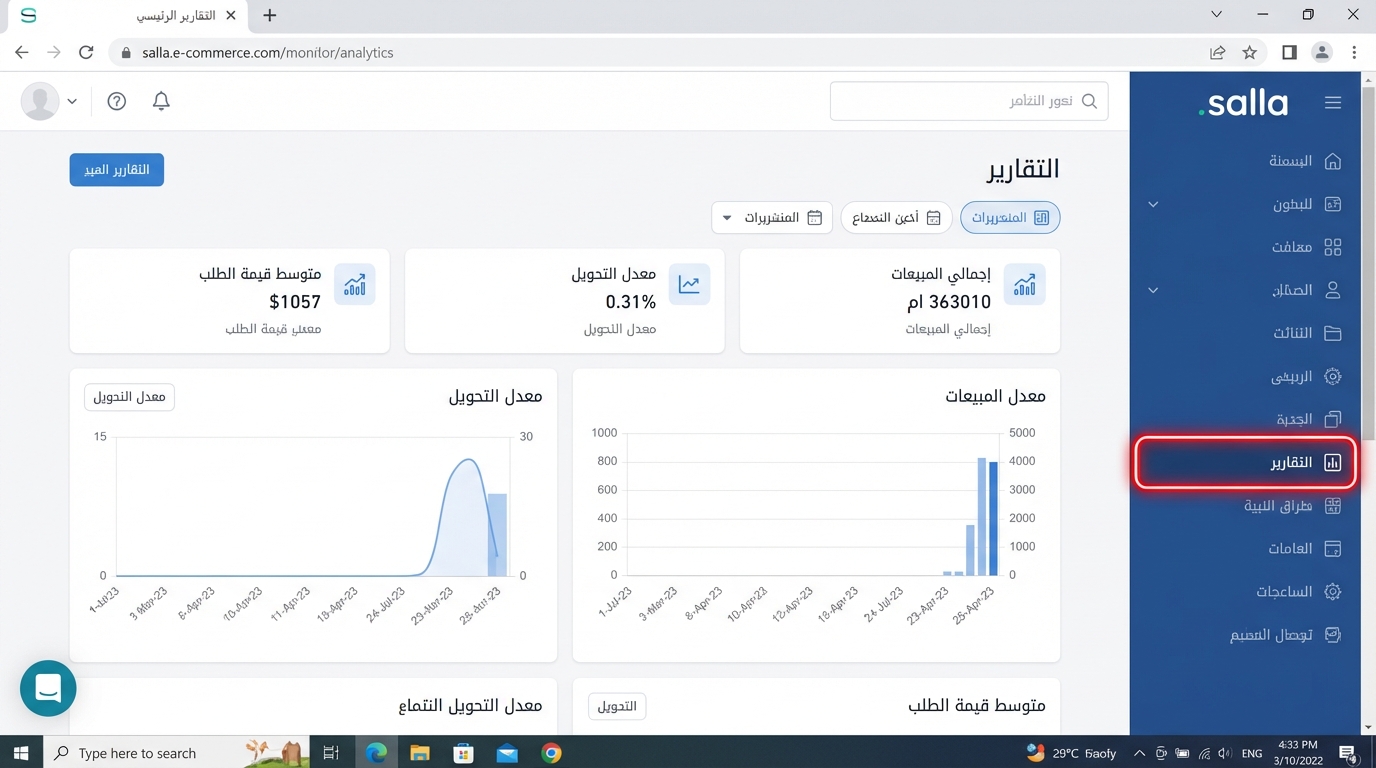
Task: Click the .salla logo
Action: pyautogui.click(x=1242, y=101)
